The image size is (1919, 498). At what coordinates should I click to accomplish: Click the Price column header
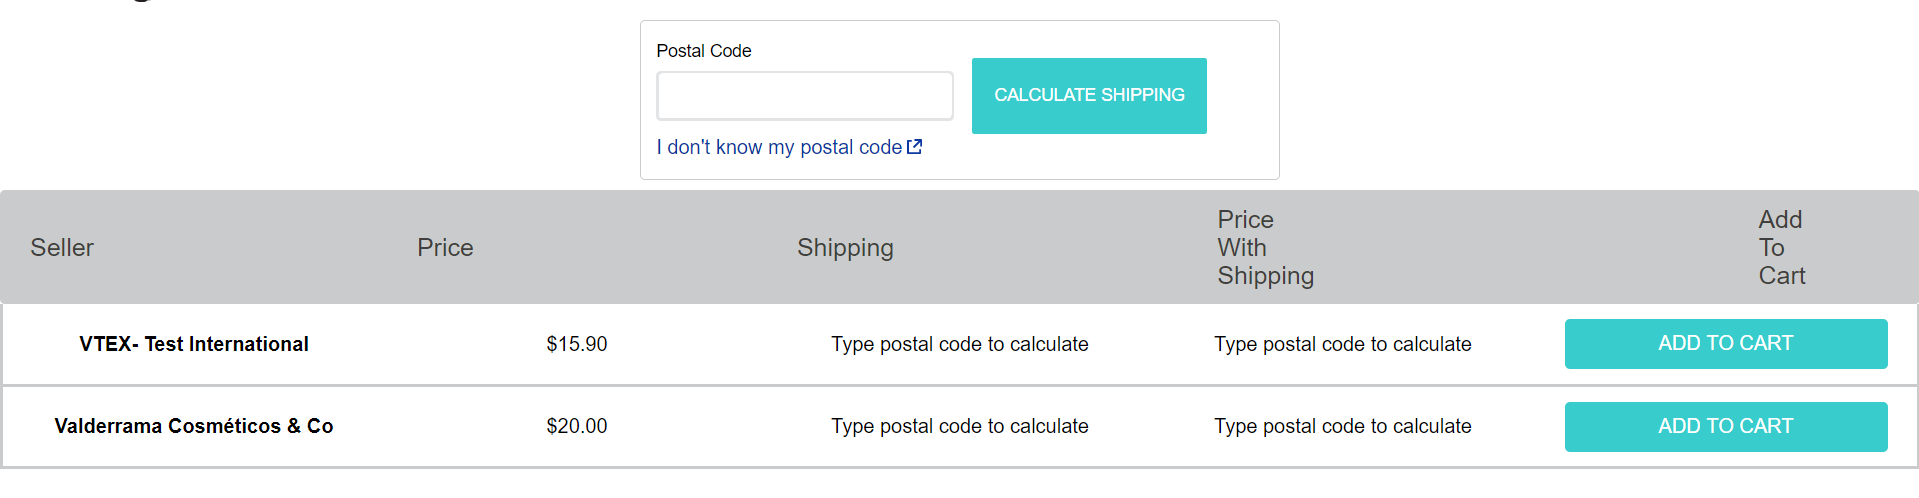tap(445, 248)
